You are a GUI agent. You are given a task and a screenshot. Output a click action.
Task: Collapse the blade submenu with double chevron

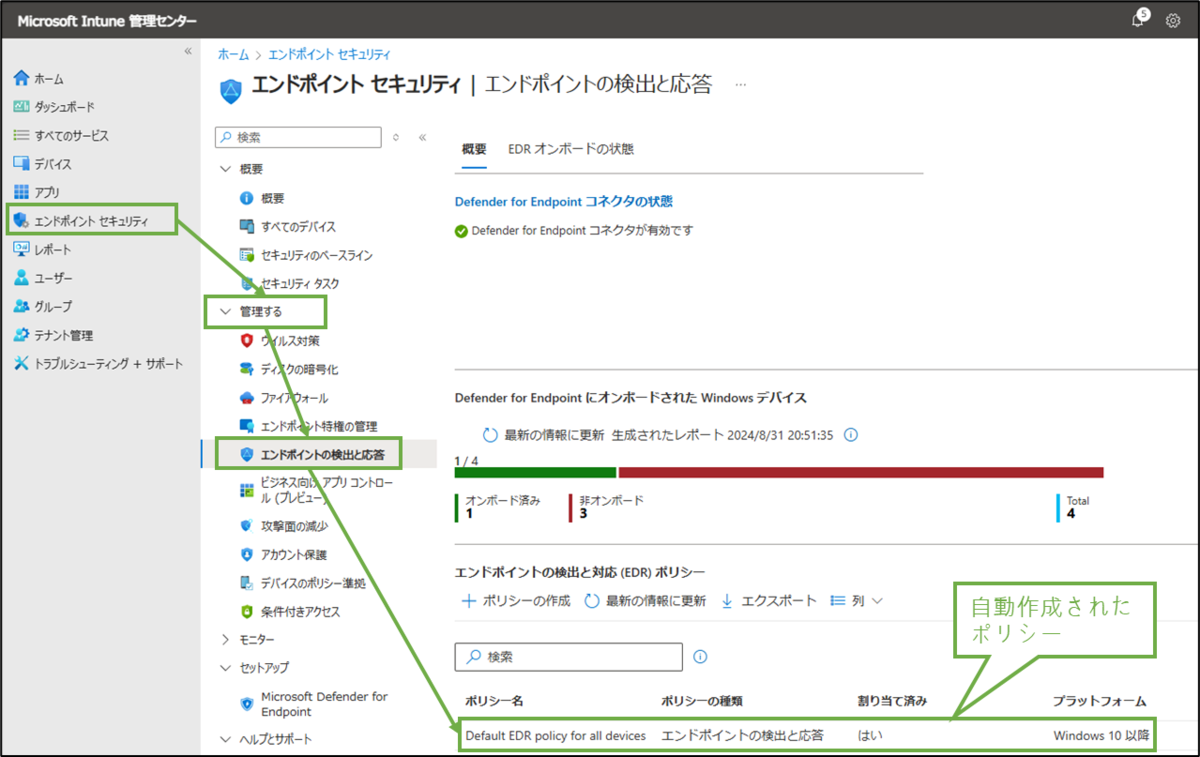pos(422,137)
